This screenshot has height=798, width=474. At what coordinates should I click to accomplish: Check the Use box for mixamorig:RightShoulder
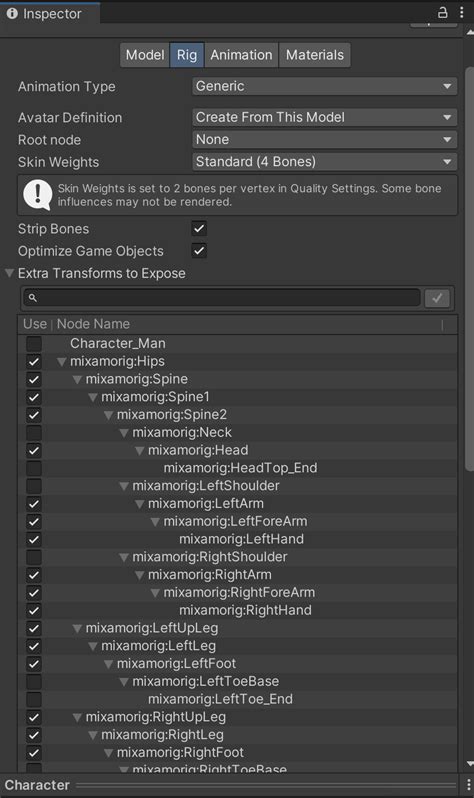(34, 557)
